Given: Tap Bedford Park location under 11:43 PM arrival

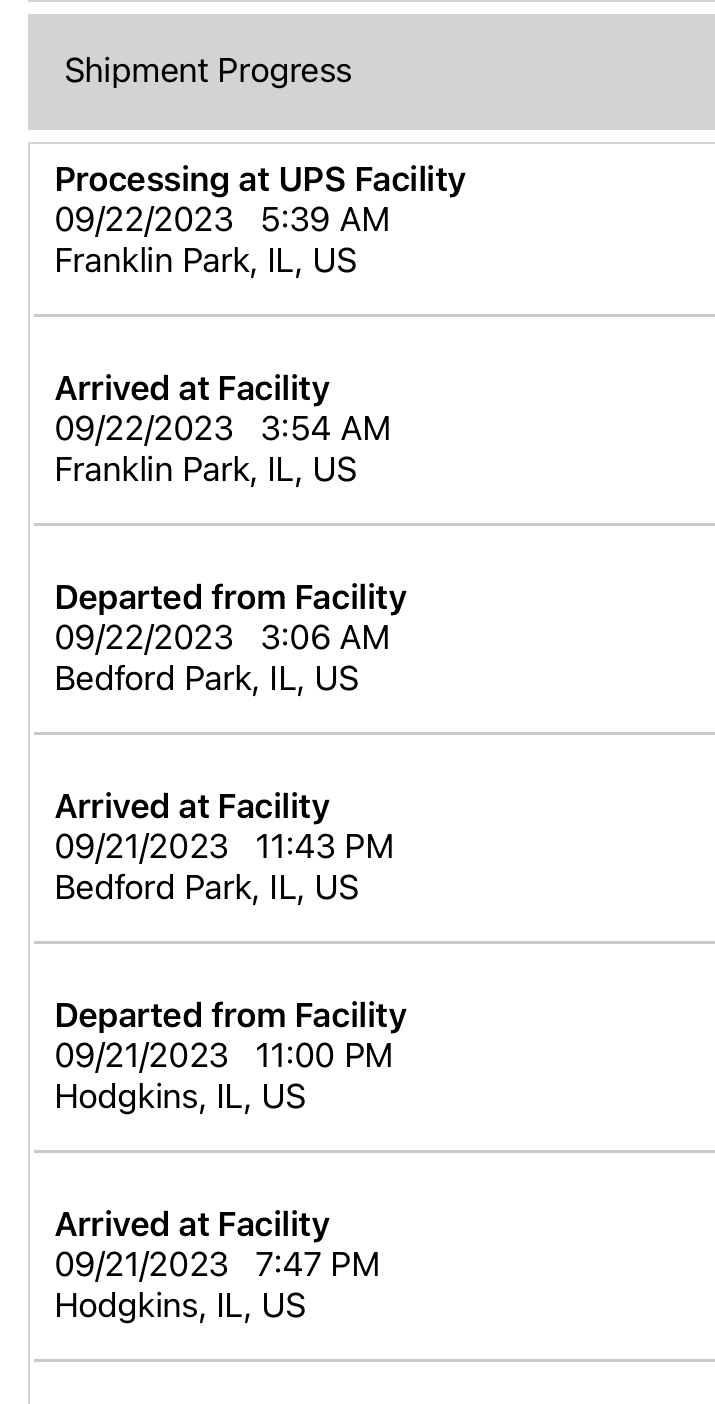Looking at the screenshot, I should coord(206,888).
